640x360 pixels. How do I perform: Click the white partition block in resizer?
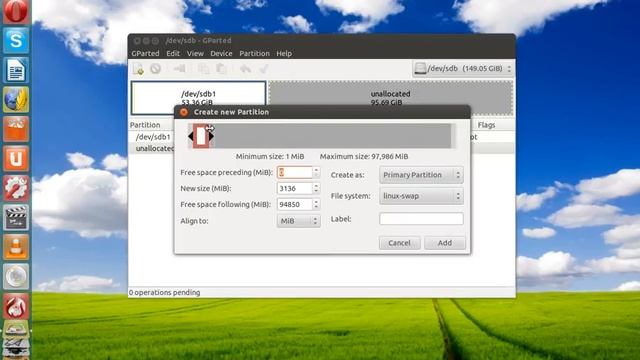pos(201,136)
